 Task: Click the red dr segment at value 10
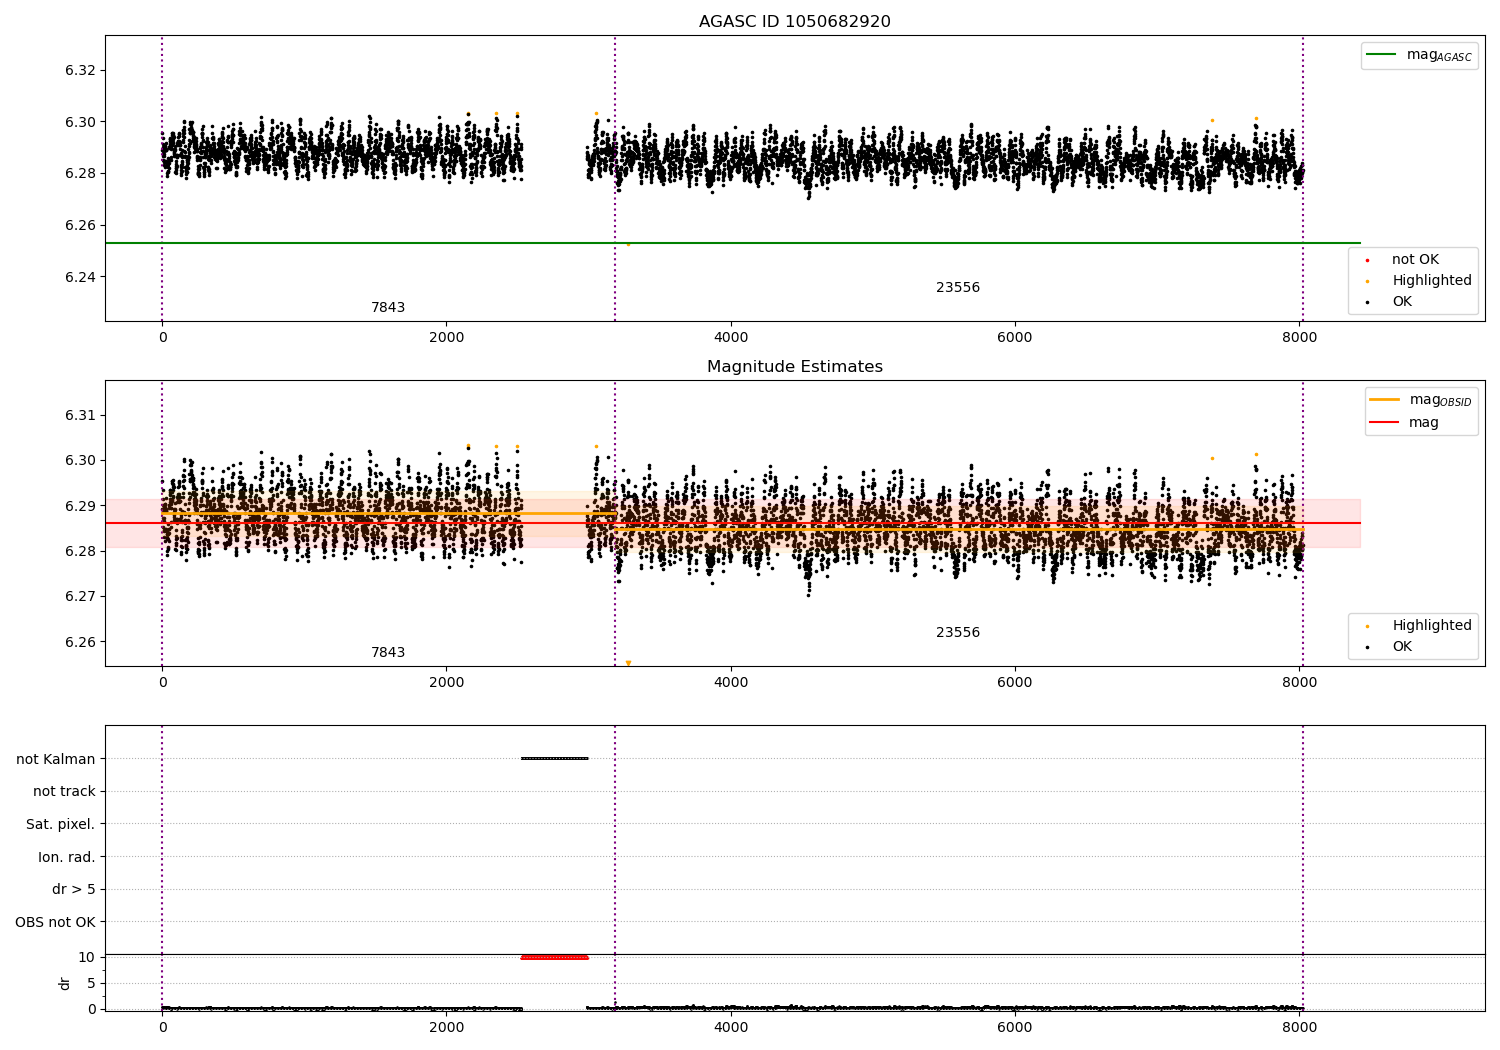pyautogui.click(x=554, y=957)
